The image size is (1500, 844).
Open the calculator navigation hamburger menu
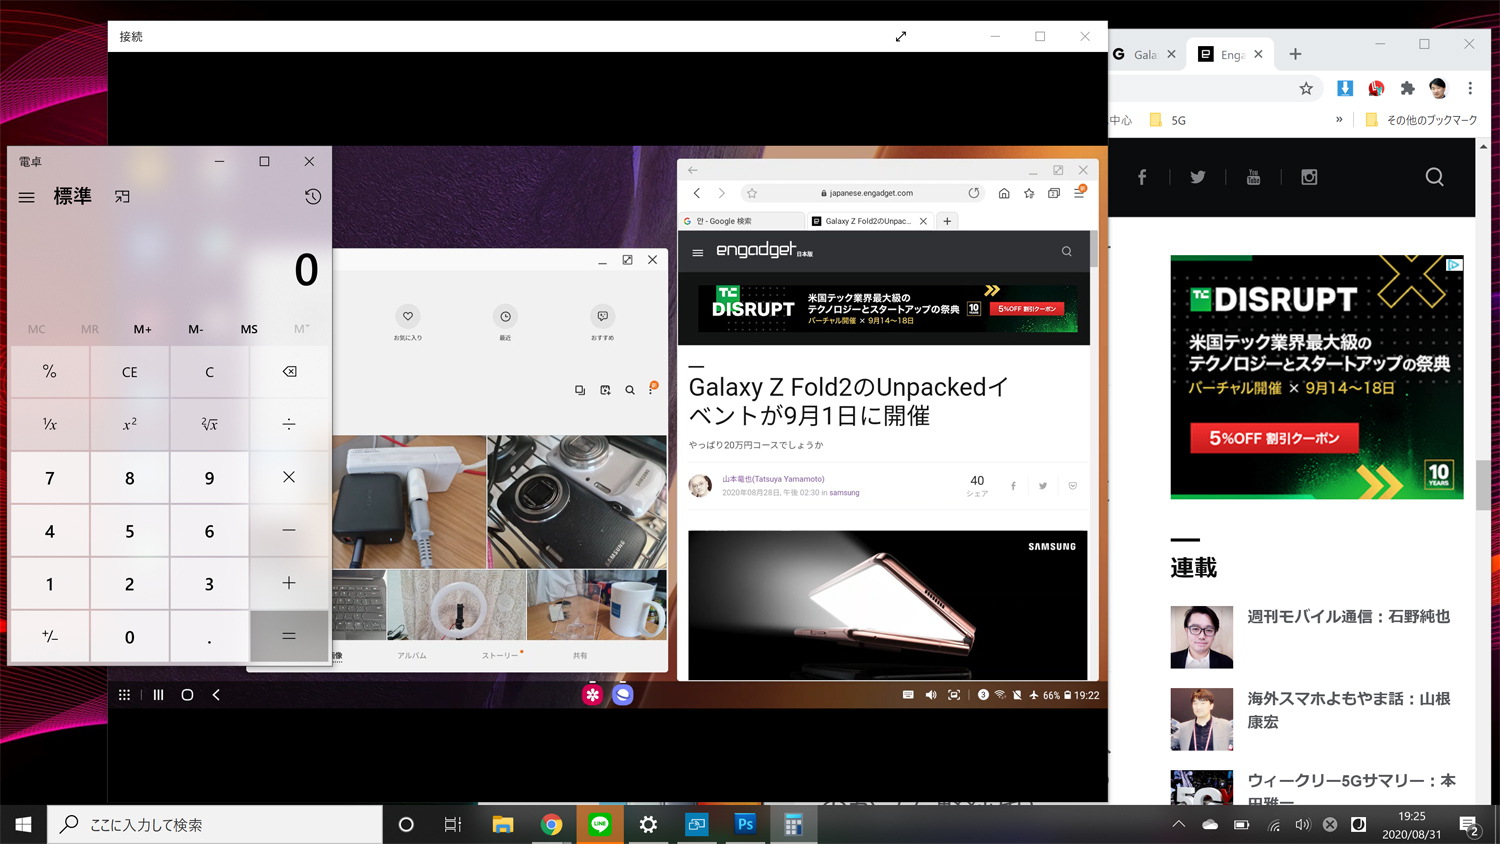[27, 197]
